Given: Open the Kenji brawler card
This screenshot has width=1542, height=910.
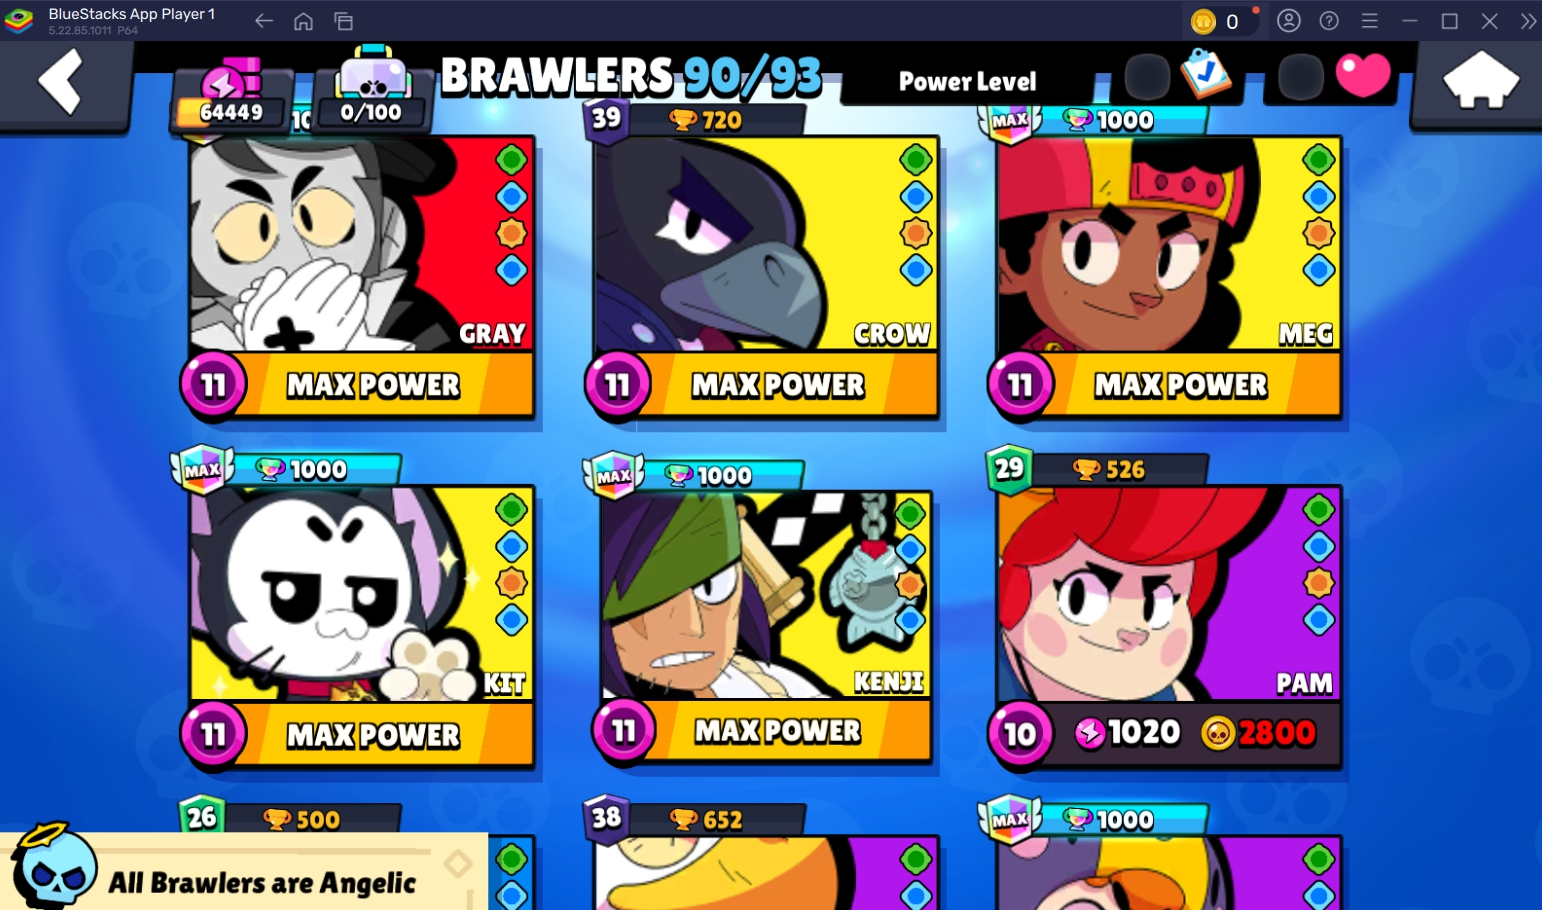Looking at the screenshot, I should coord(766,626).
